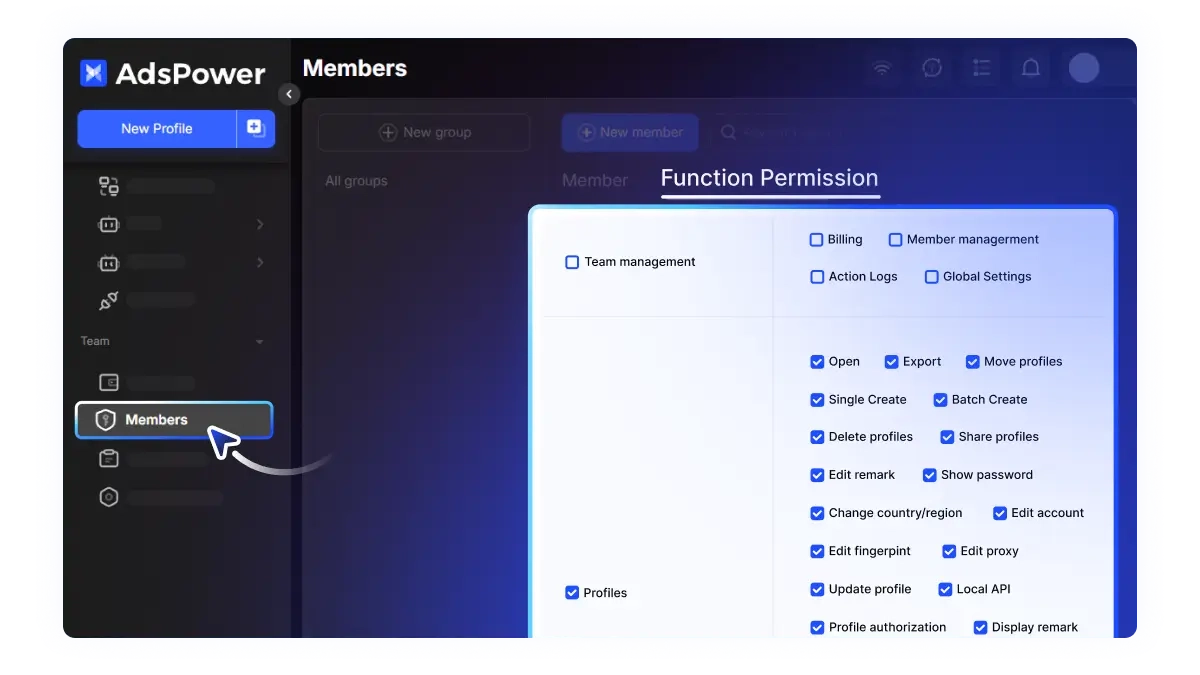Select All groups in the list

(x=356, y=181)
